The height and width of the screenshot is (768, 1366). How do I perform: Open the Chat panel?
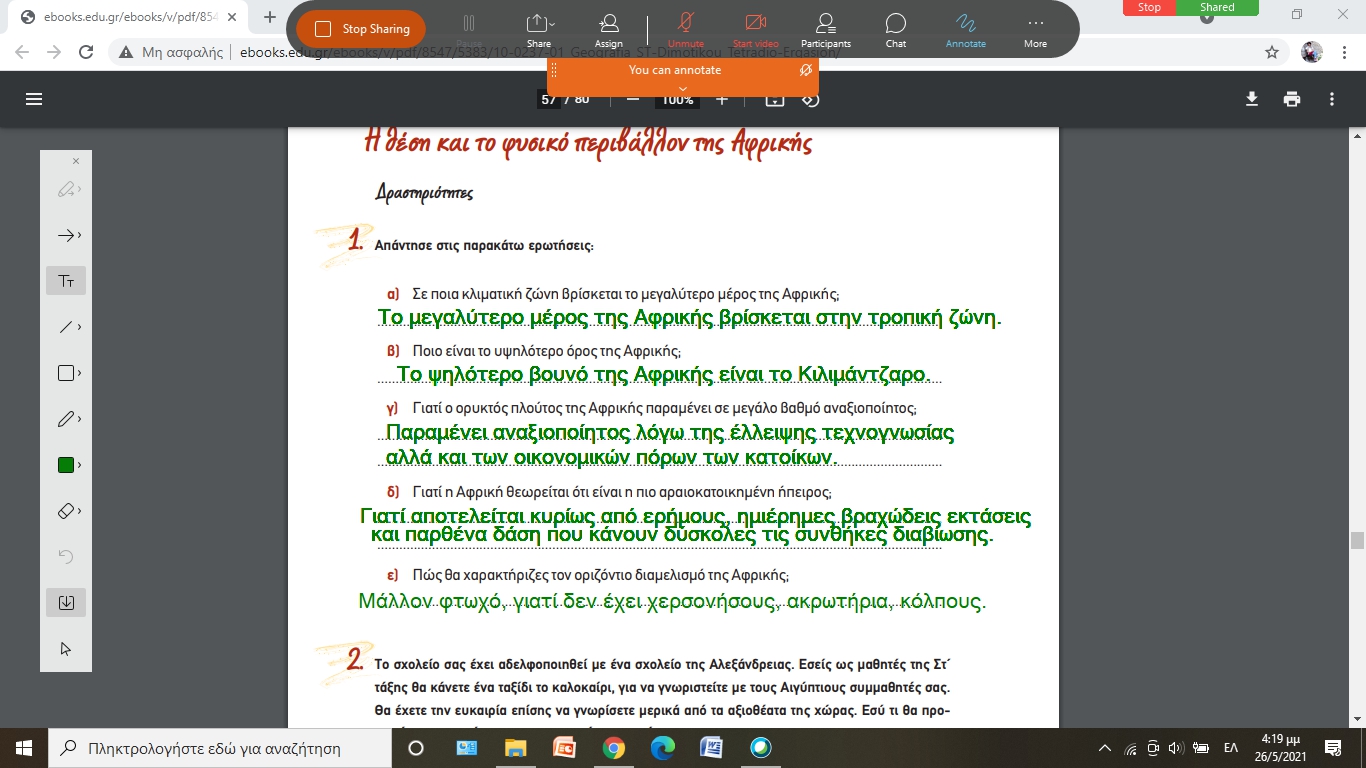(x=896, y=29)
